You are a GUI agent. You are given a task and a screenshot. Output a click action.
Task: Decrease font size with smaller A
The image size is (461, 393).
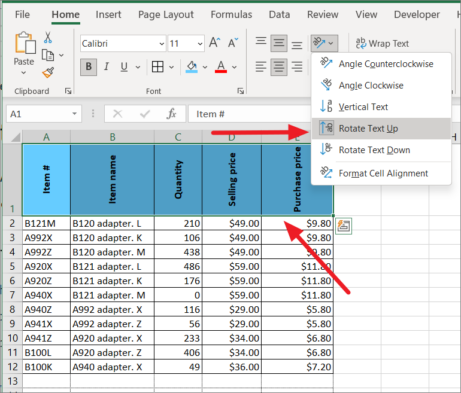click(x=233, y=43)
